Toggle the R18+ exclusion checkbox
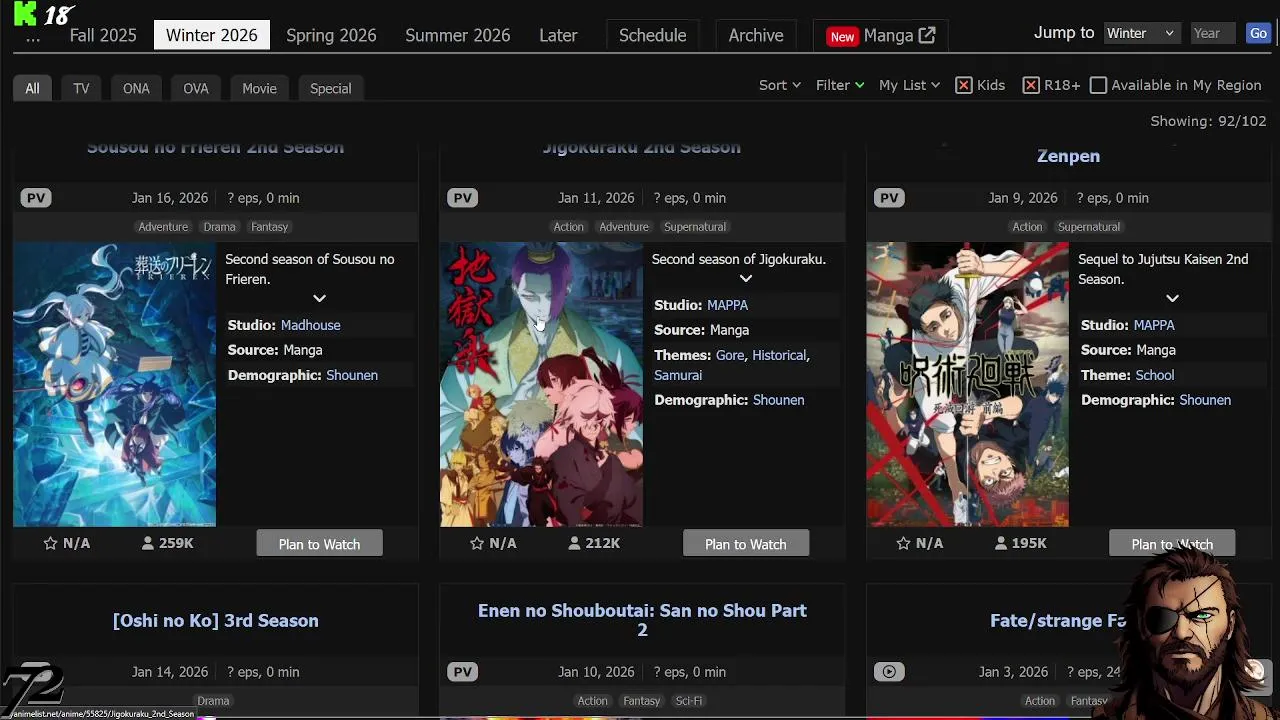This screenshot has height=720, width=1280. coord(1031,85)
